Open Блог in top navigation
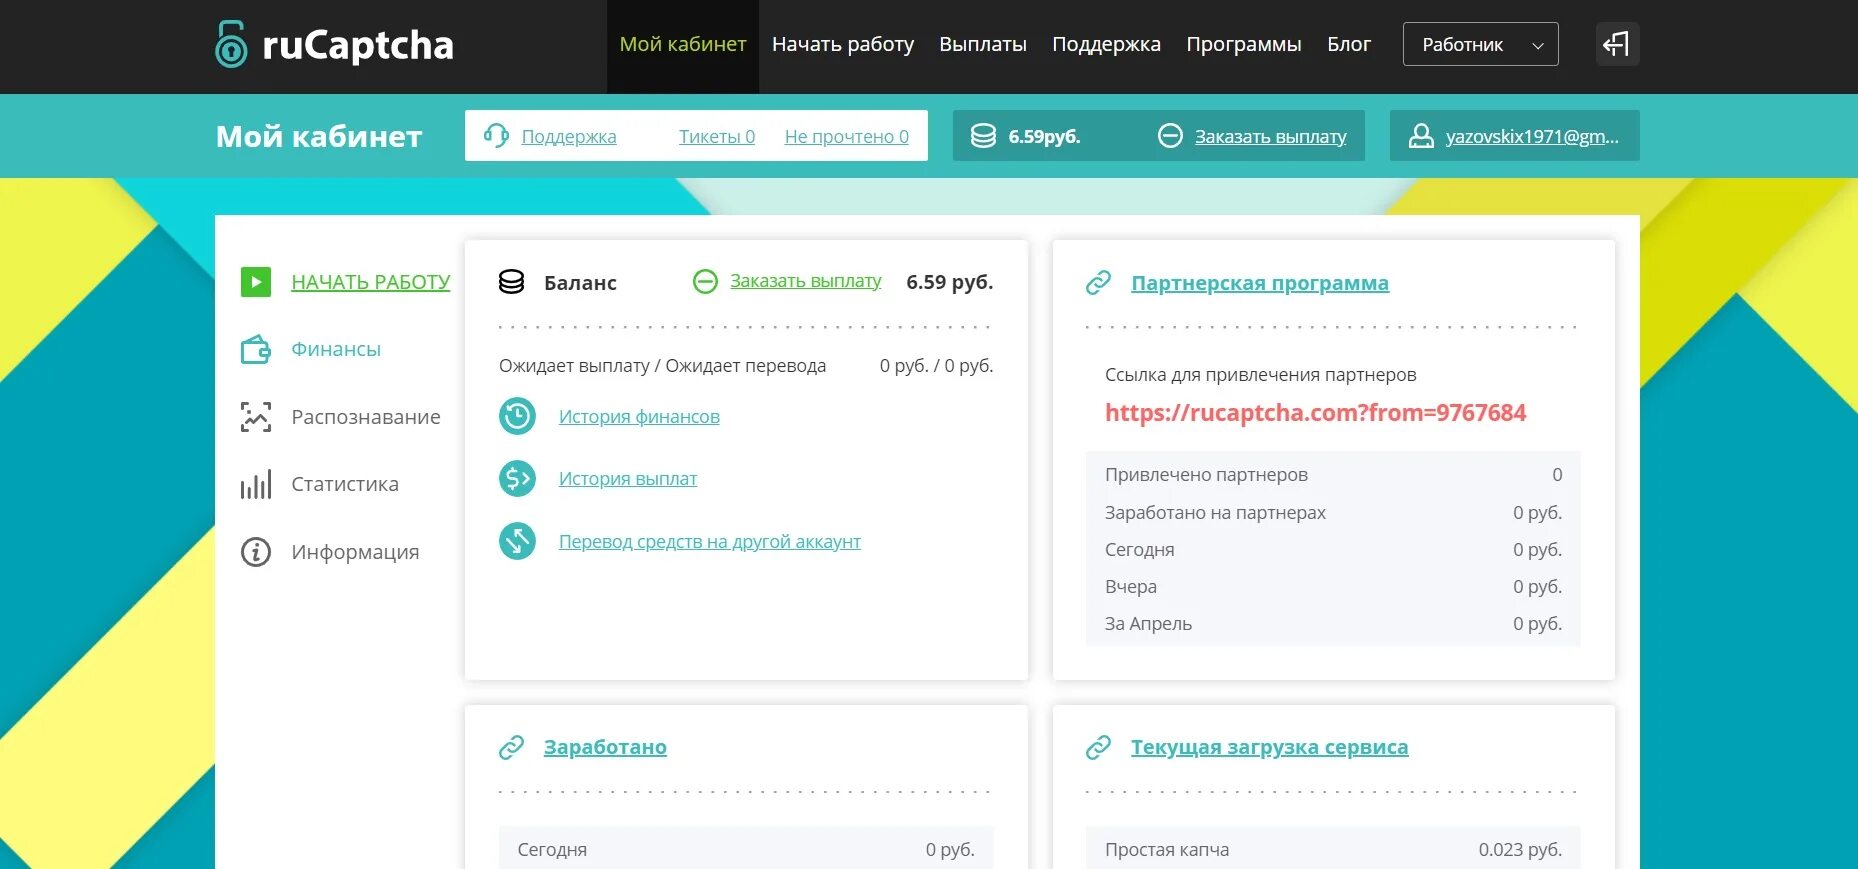 pyautogui.click(x=1349, y=44)
